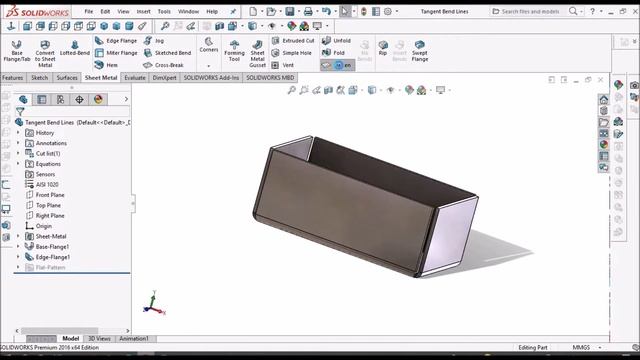
Task: Open the DisplayManager tab
Action: (x=98, y=99)
